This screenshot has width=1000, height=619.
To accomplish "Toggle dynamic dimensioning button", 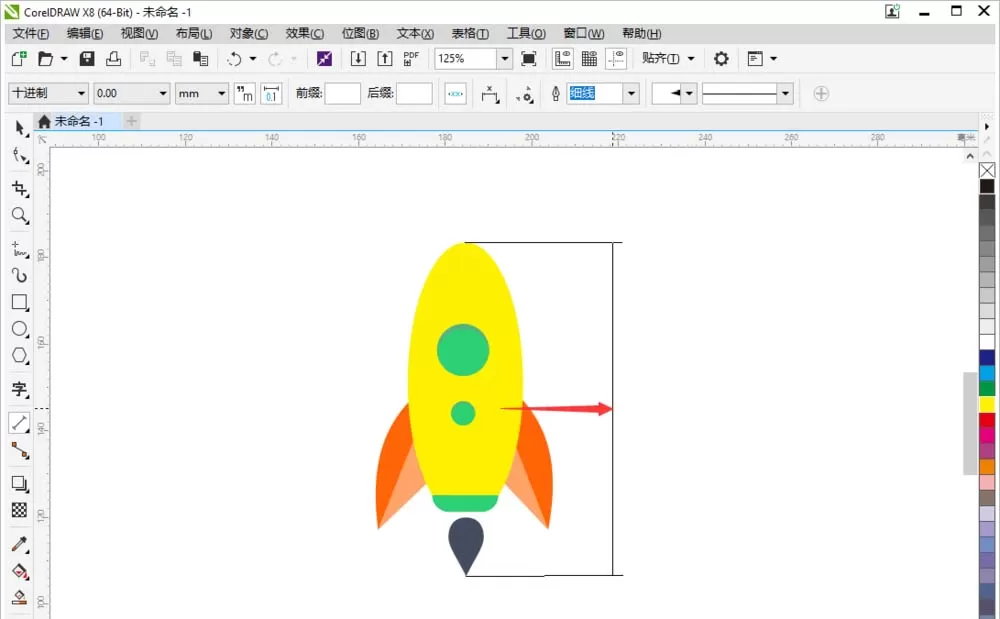I will point(455,94).
